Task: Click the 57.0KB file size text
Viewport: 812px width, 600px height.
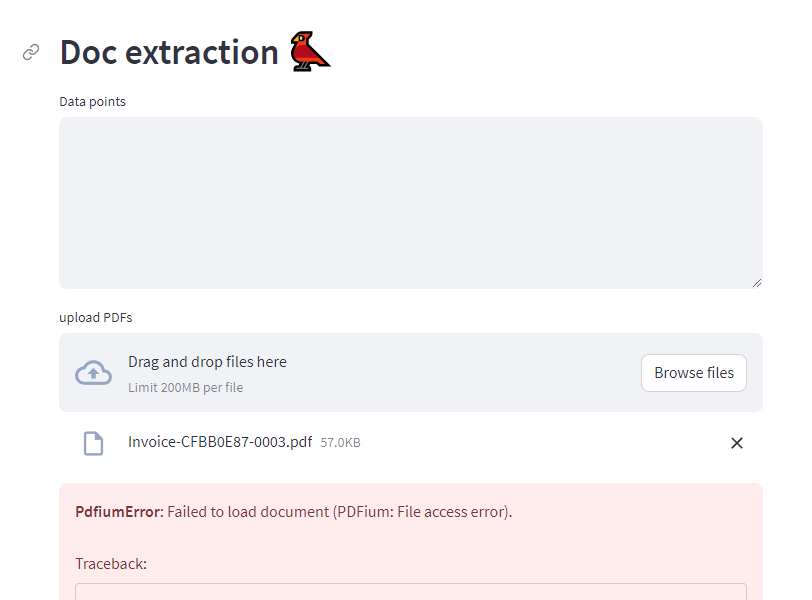Action: click(x=338, y=442)
